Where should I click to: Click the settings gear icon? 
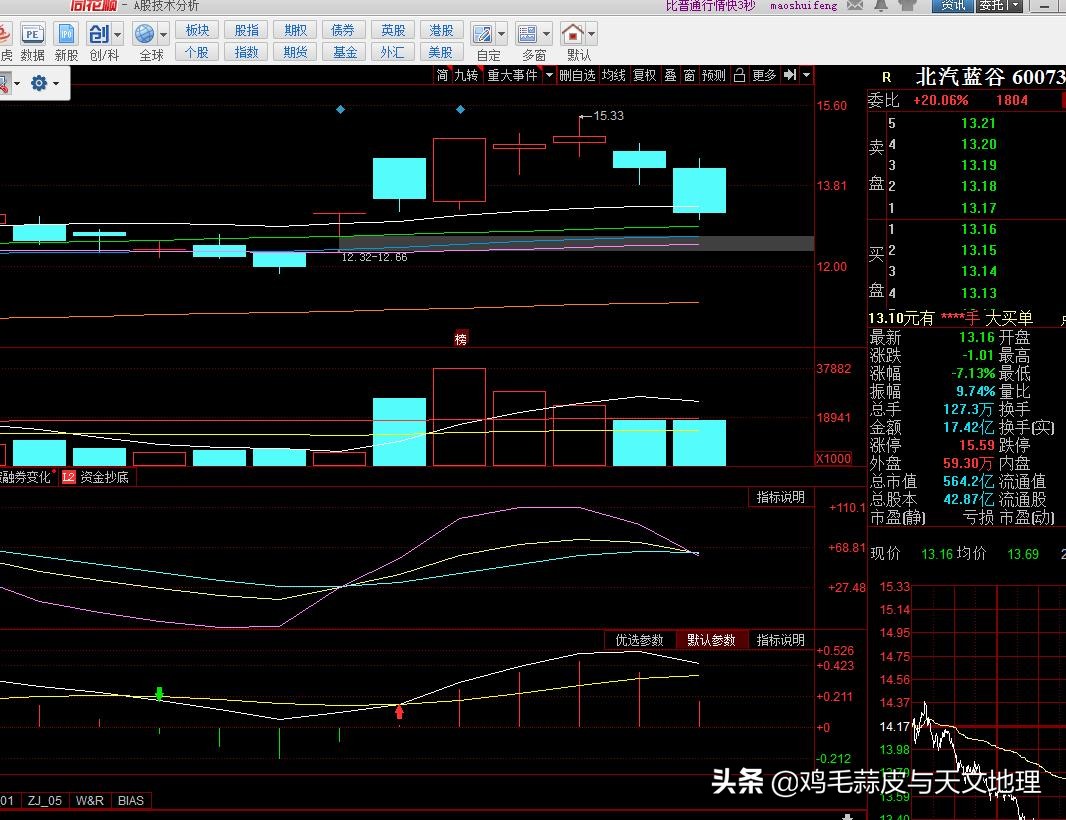[x=39, y=83]
